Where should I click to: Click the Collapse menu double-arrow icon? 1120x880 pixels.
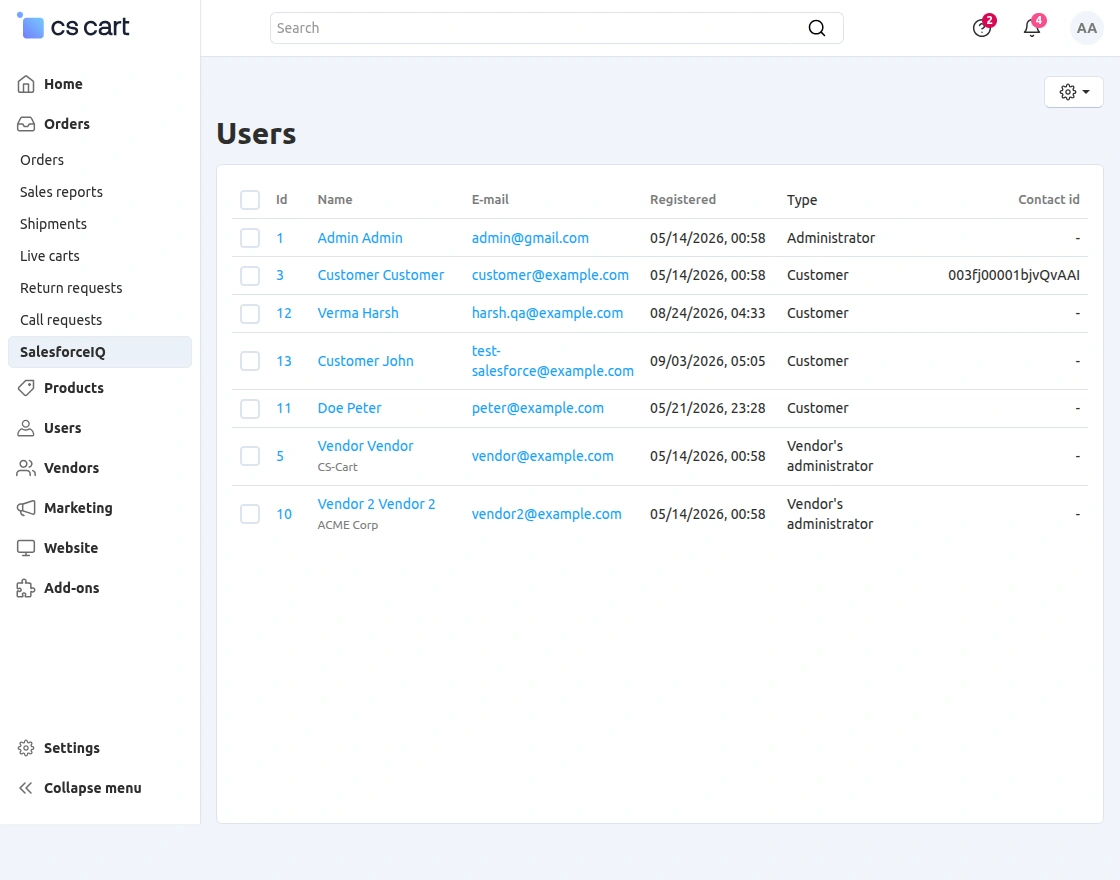pos(26,788)
